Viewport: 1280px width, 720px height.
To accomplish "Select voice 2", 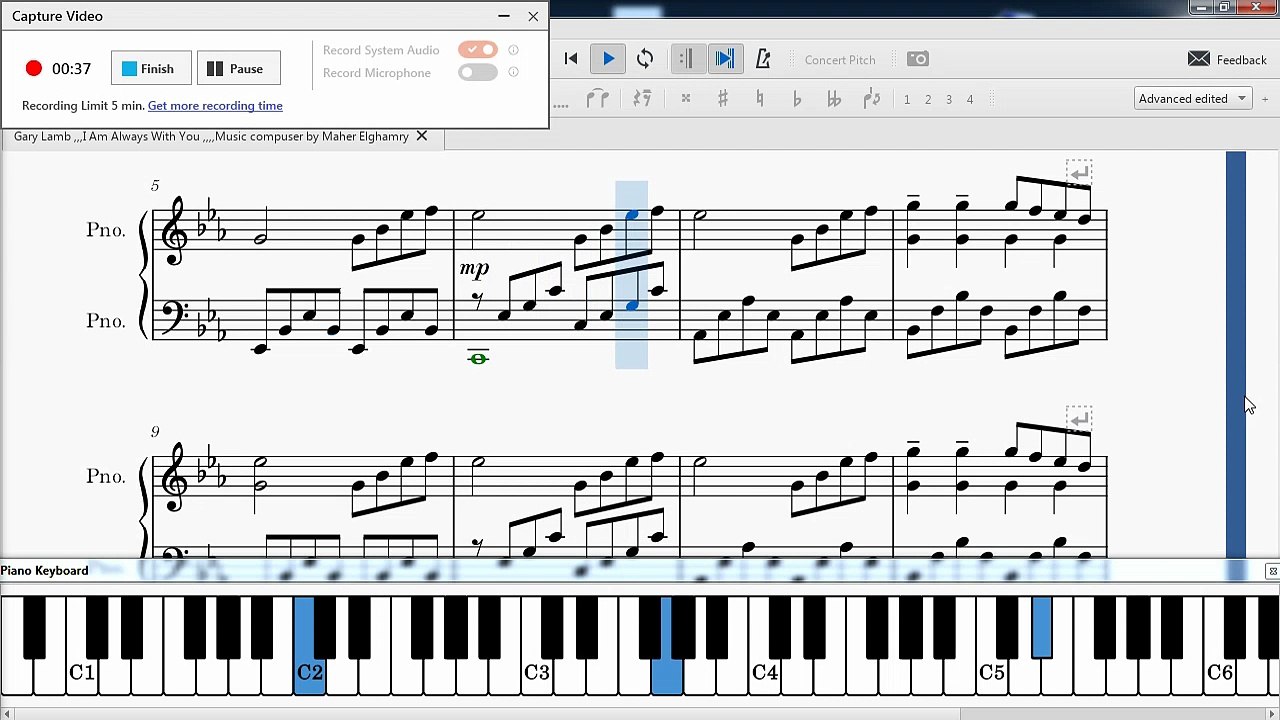I will pyautogui.click(x=928, y=99).
